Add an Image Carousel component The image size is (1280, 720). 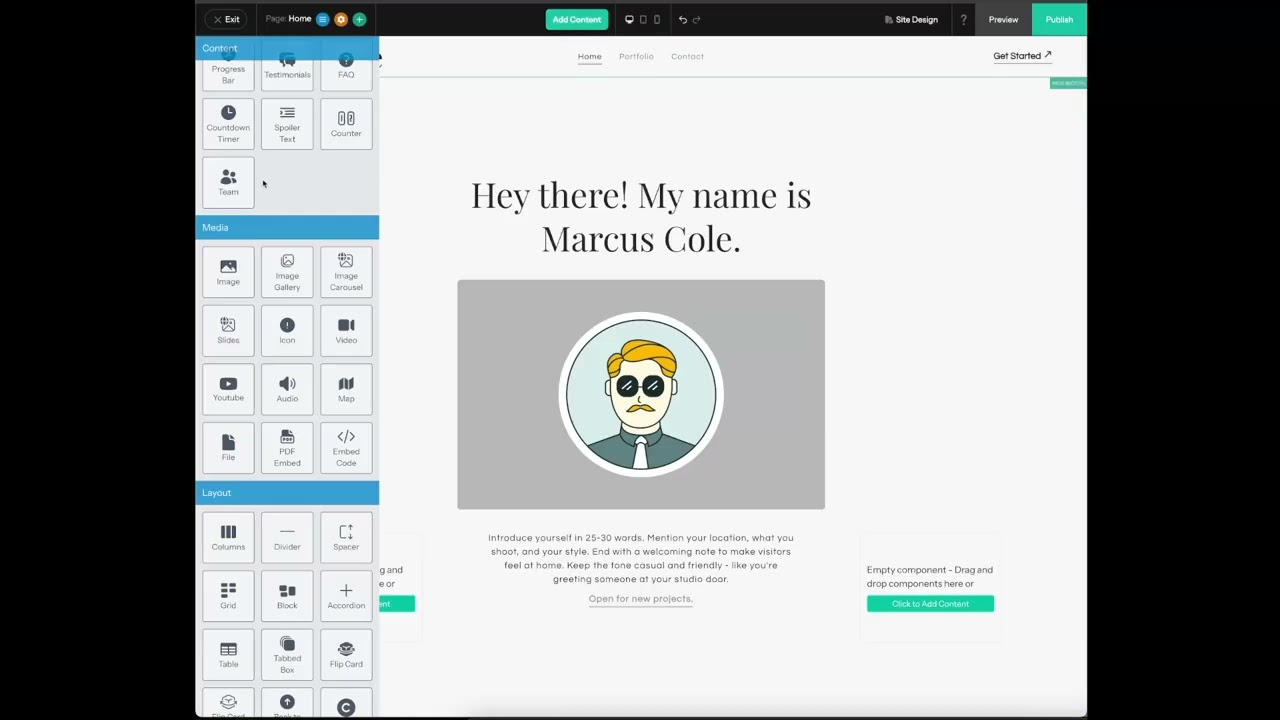(x=346, y=272)
